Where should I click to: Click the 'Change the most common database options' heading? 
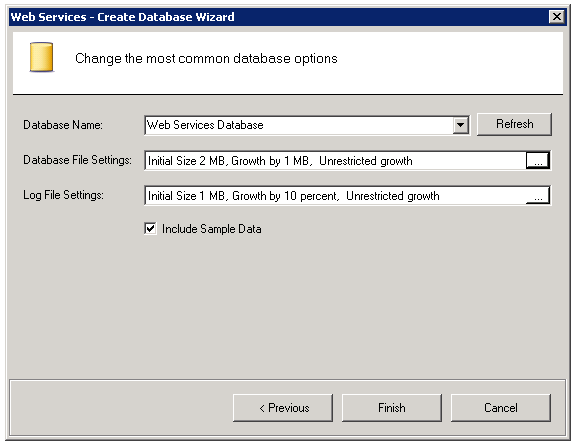click(x=206, y=59)
